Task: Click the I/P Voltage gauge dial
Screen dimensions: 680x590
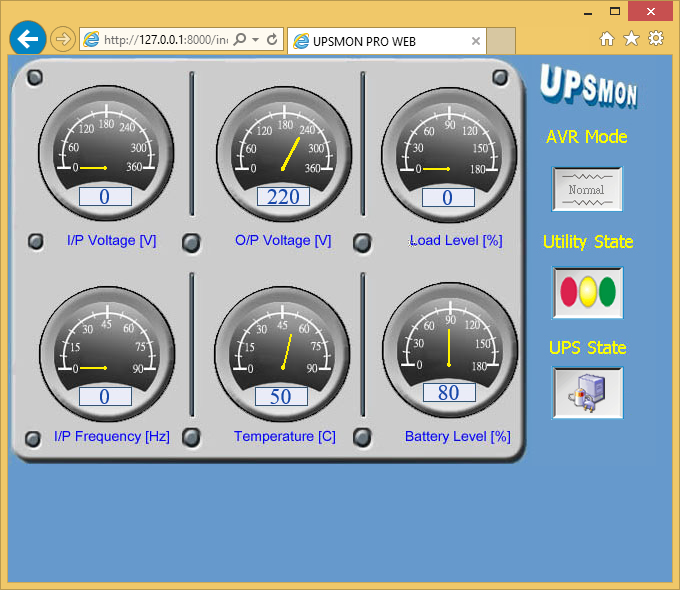Action: (106, 152)
